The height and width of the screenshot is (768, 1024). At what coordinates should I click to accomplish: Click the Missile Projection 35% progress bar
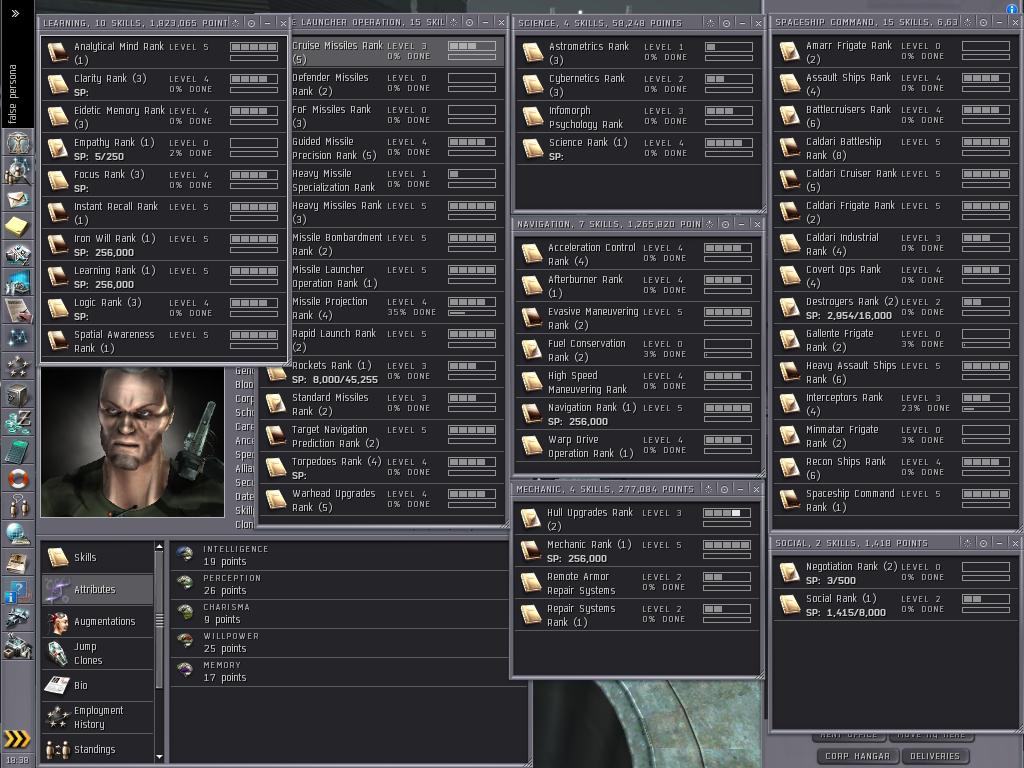click(x=472, y=313)
